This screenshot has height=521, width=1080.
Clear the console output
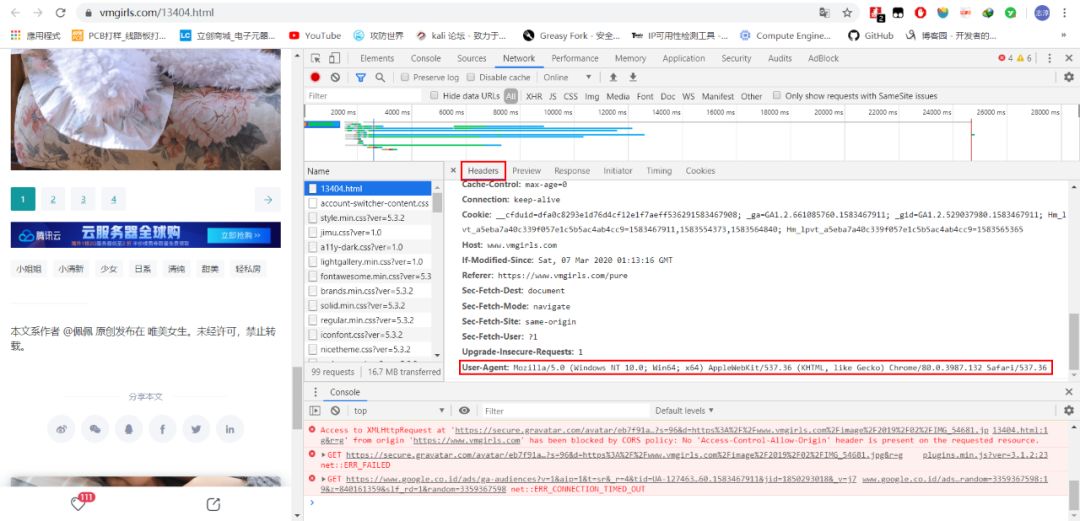point(335,410)
